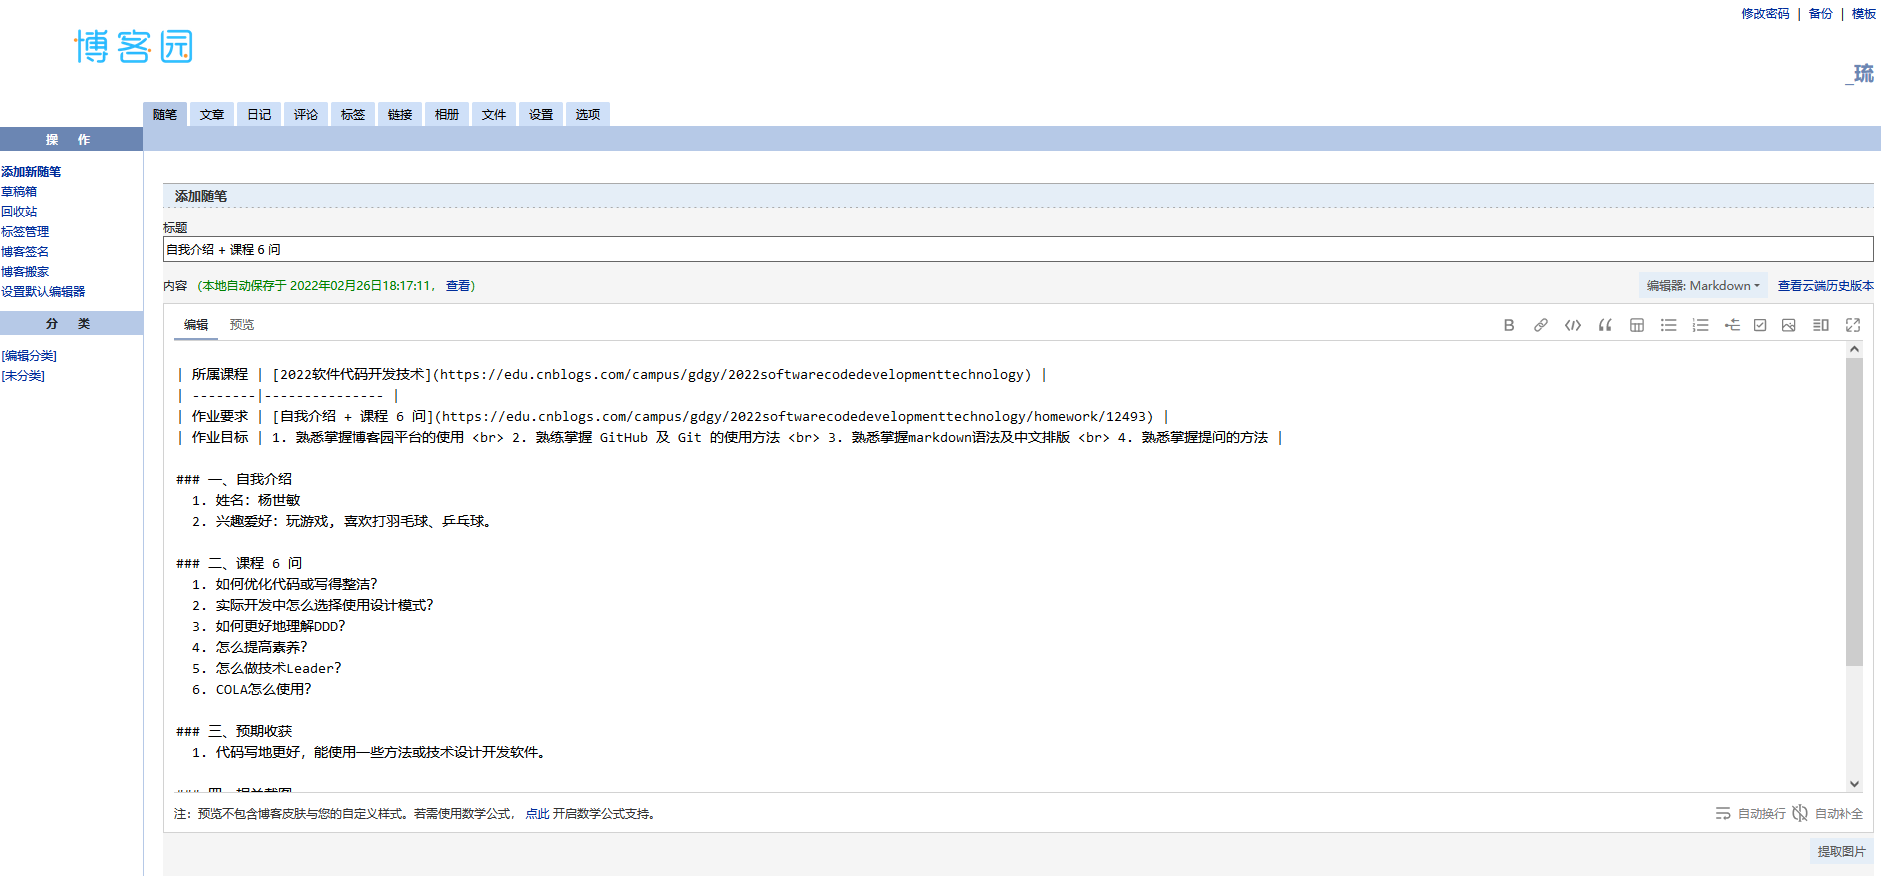Screen dimensions: 1881x876
Task: Switch to side-by-side preview with the split view icon
Action: [1821, 325]
